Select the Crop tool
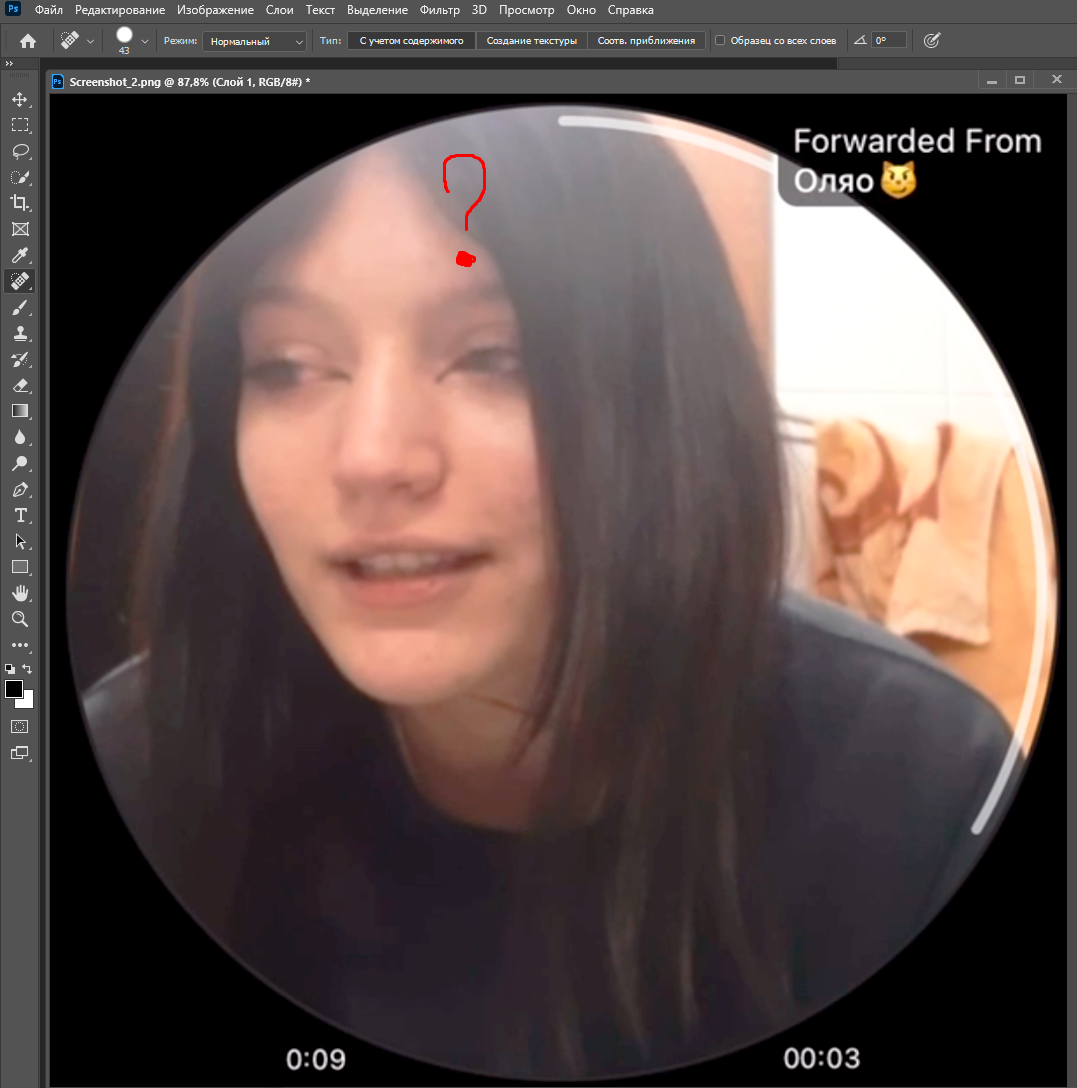The image size is (1077, 1088). coord(19,203)
